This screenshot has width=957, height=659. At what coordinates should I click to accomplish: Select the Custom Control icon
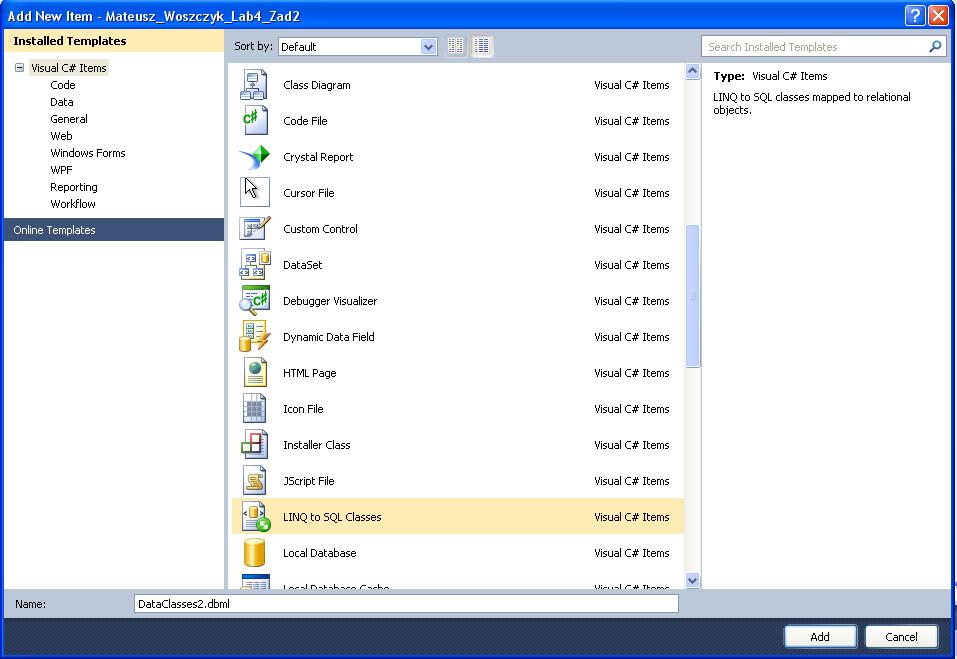point(254,229)
